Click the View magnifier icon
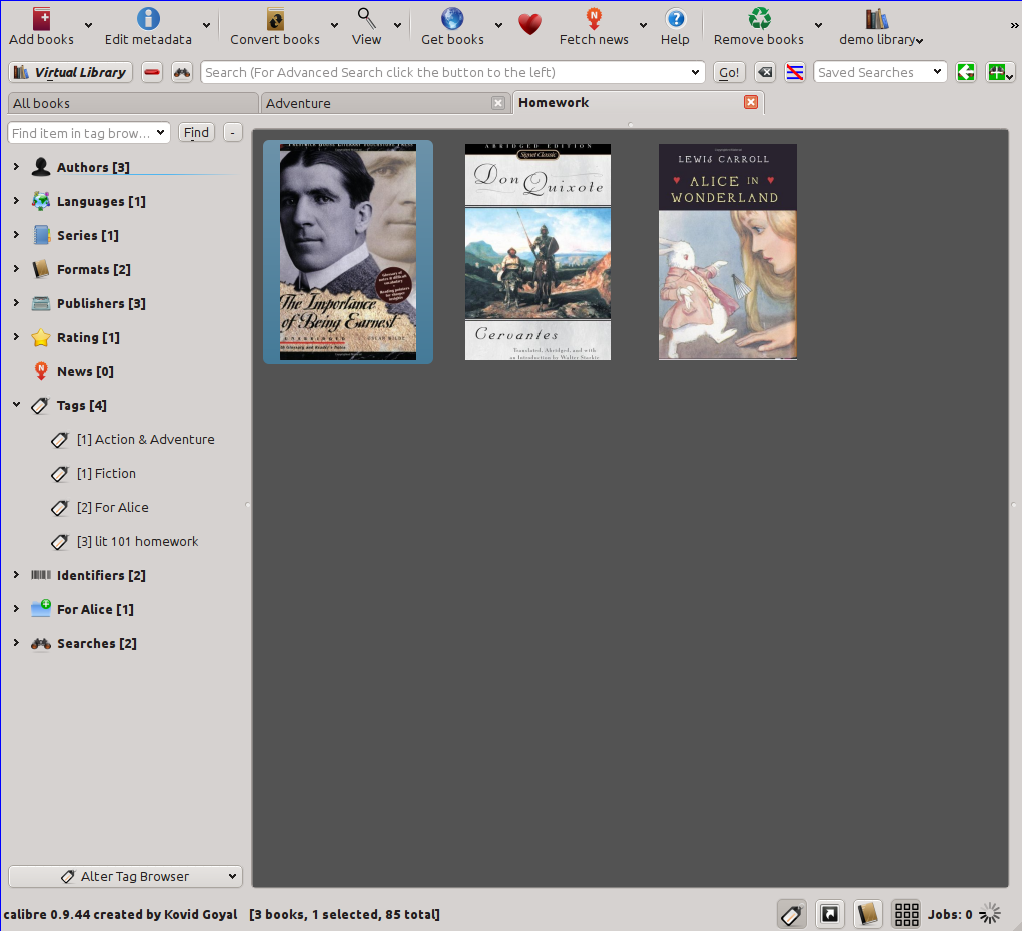 click(366, 18)
